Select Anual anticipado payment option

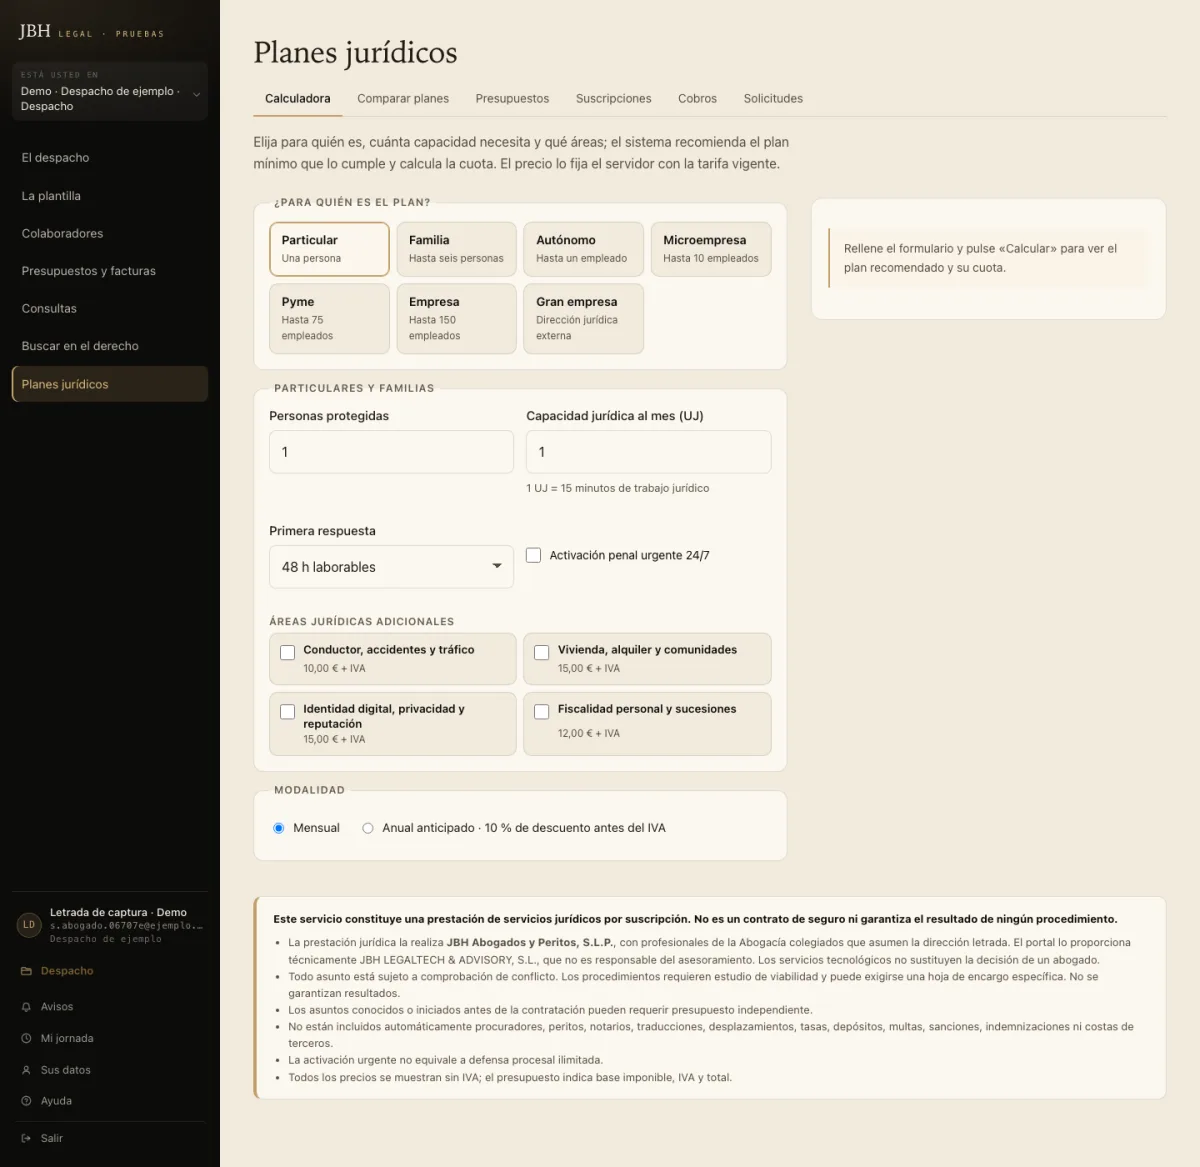tap(368, 828)
